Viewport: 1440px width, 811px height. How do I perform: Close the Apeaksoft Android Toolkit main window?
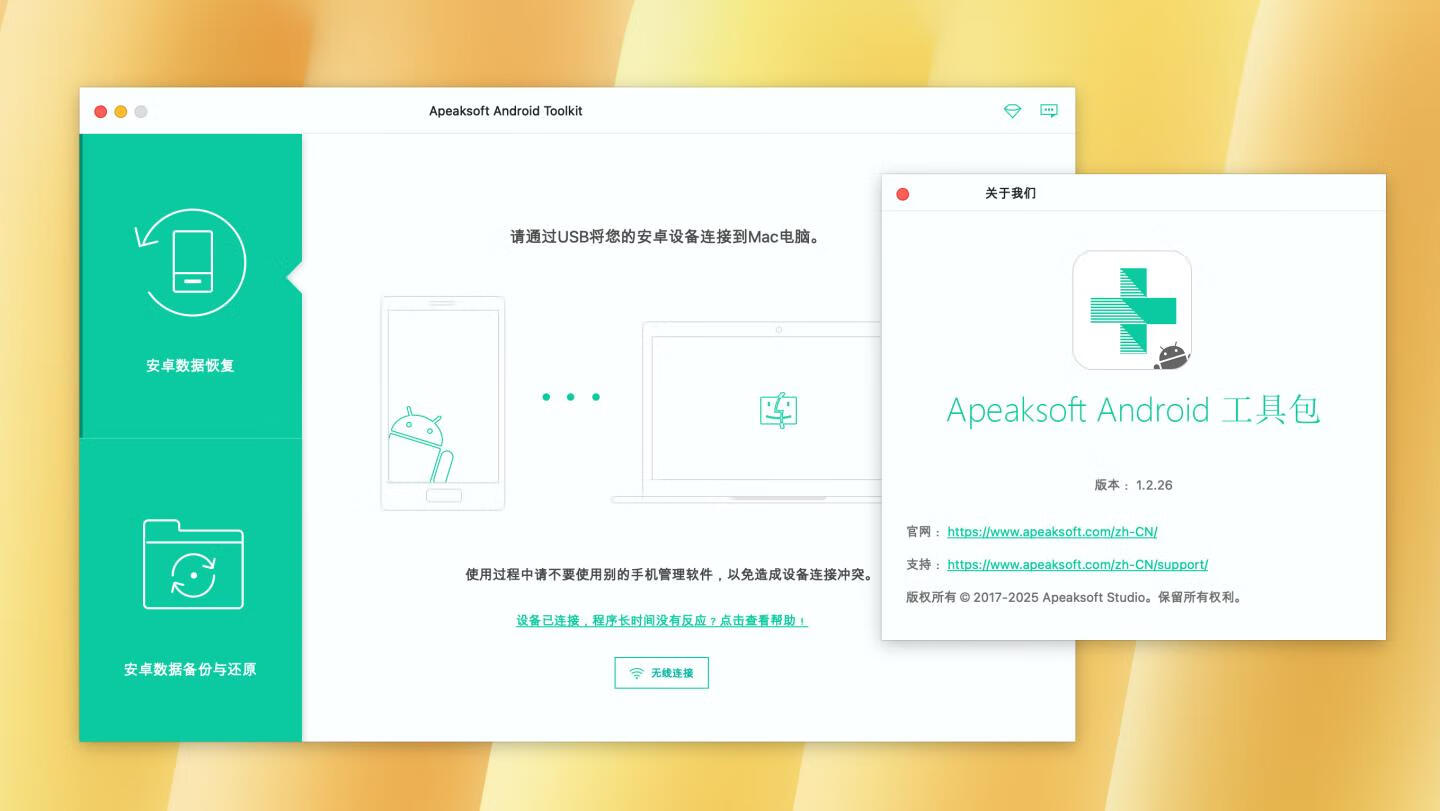pos(100,112)
